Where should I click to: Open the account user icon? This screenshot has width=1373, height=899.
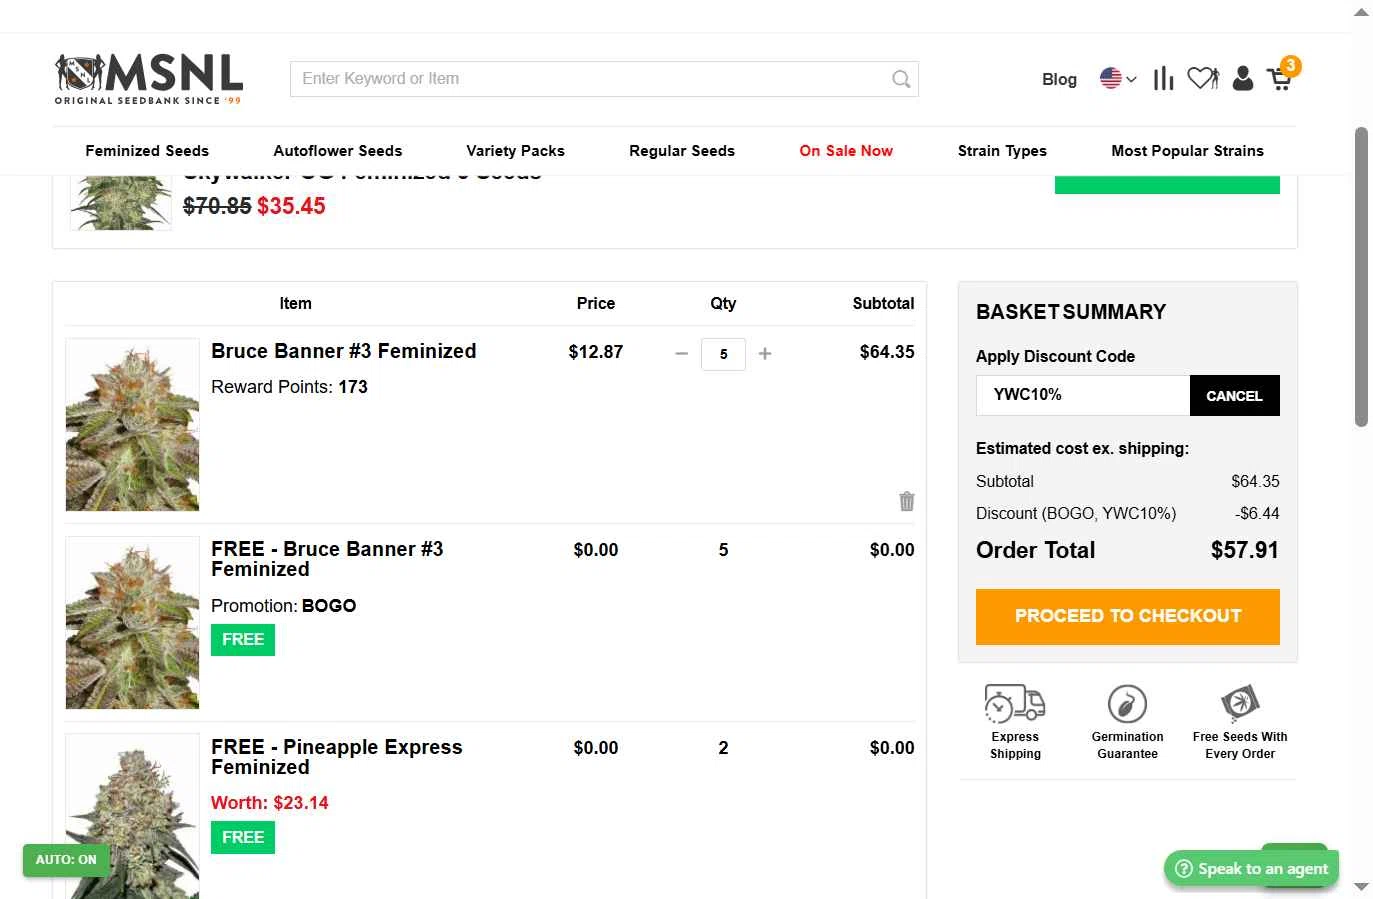[1243, 78]
